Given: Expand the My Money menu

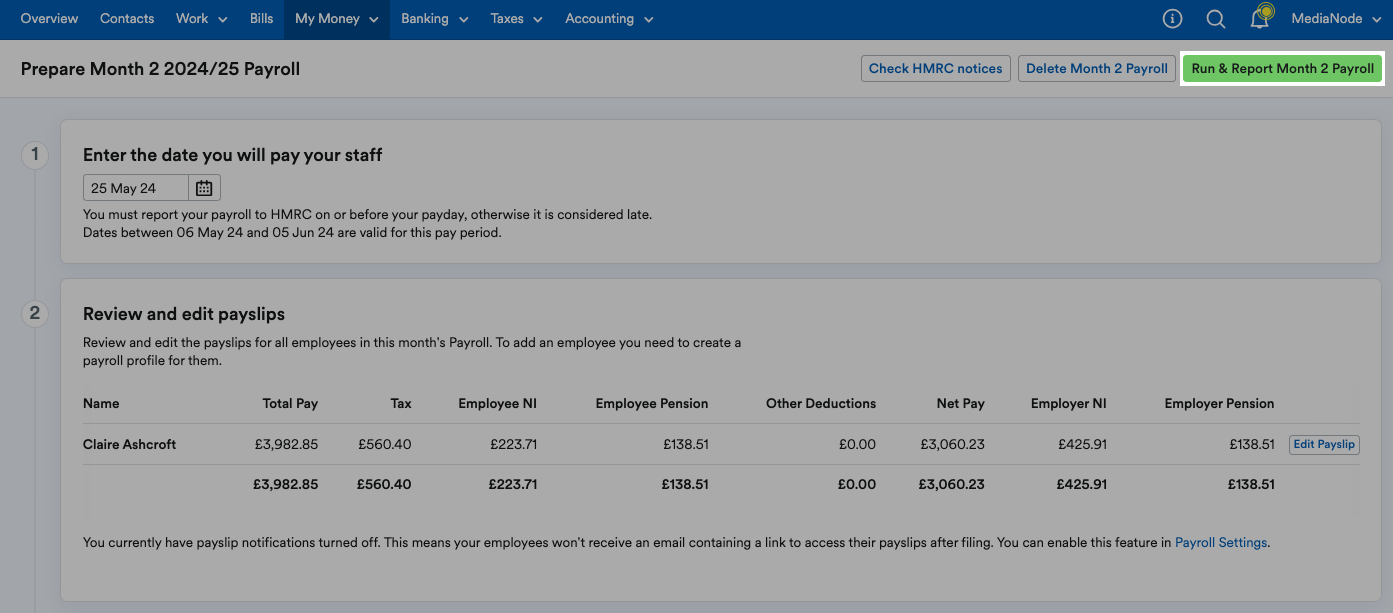Looking at the screenshot, I should 336,19.
